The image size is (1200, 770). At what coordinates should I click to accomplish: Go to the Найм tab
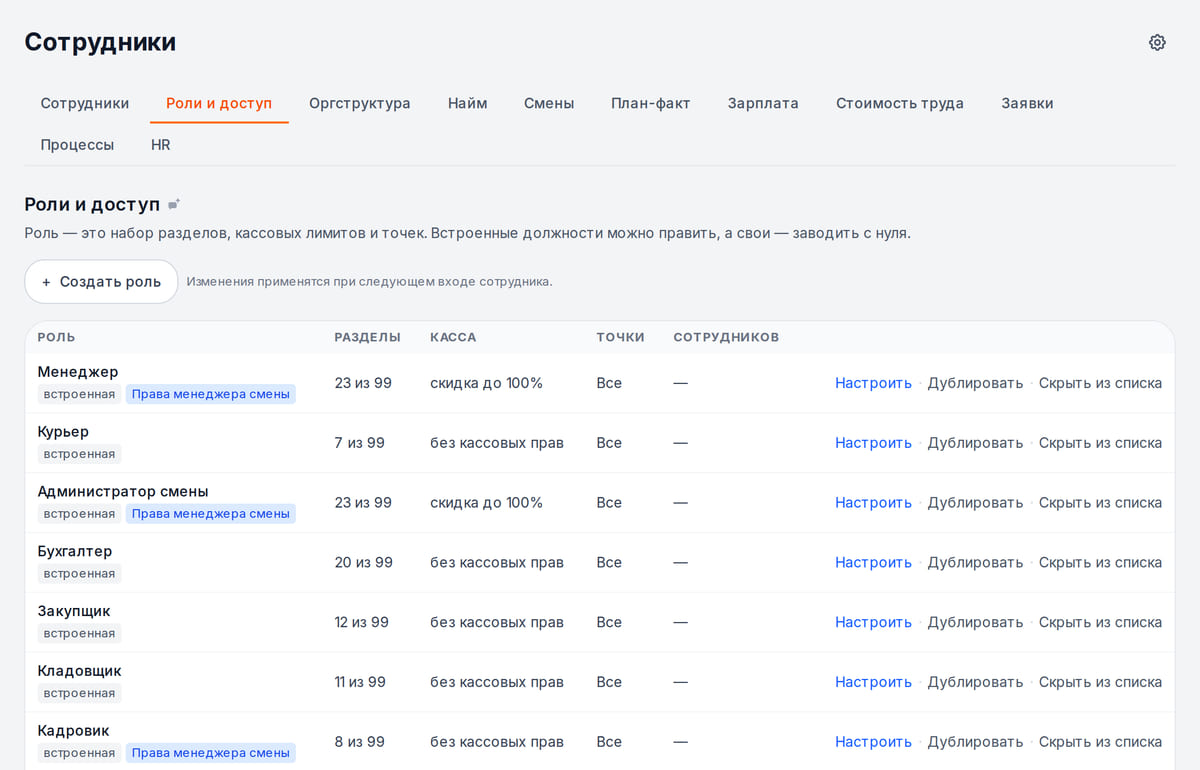click(x=468, y=103)
